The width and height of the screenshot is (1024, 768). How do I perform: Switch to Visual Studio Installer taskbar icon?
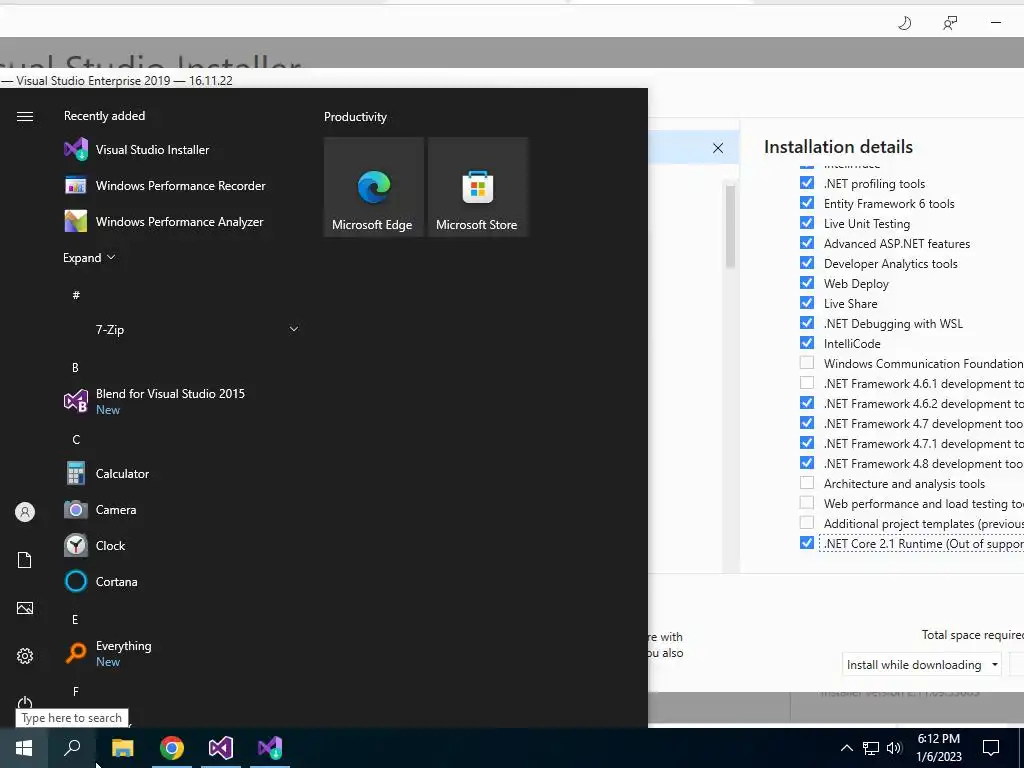[x=270, y=748]
